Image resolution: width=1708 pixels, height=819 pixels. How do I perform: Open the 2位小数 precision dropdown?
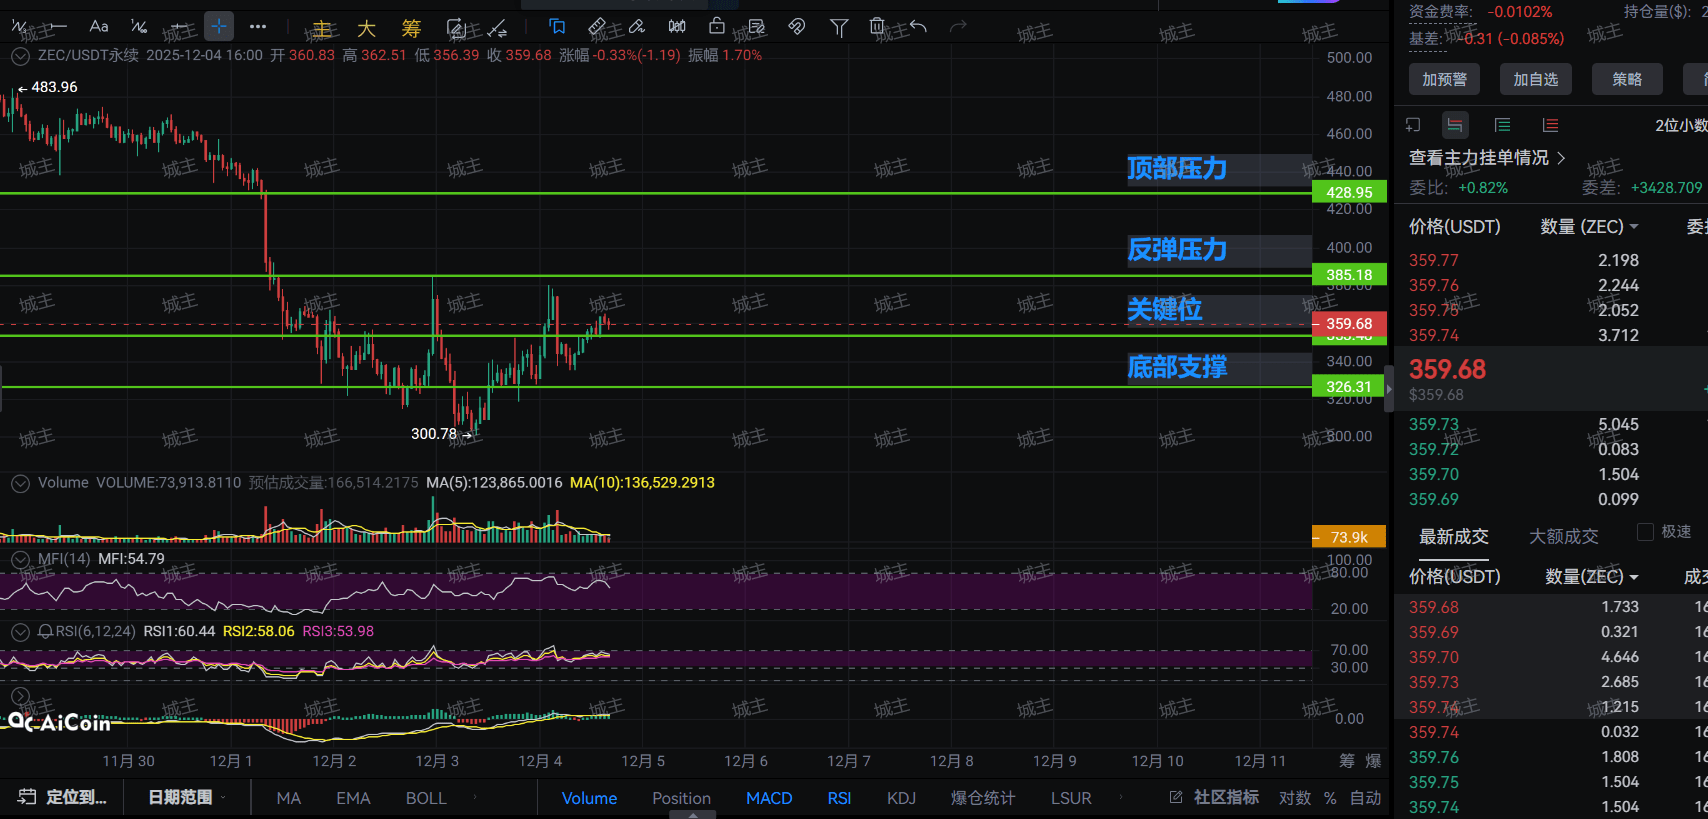point(1681,125)
